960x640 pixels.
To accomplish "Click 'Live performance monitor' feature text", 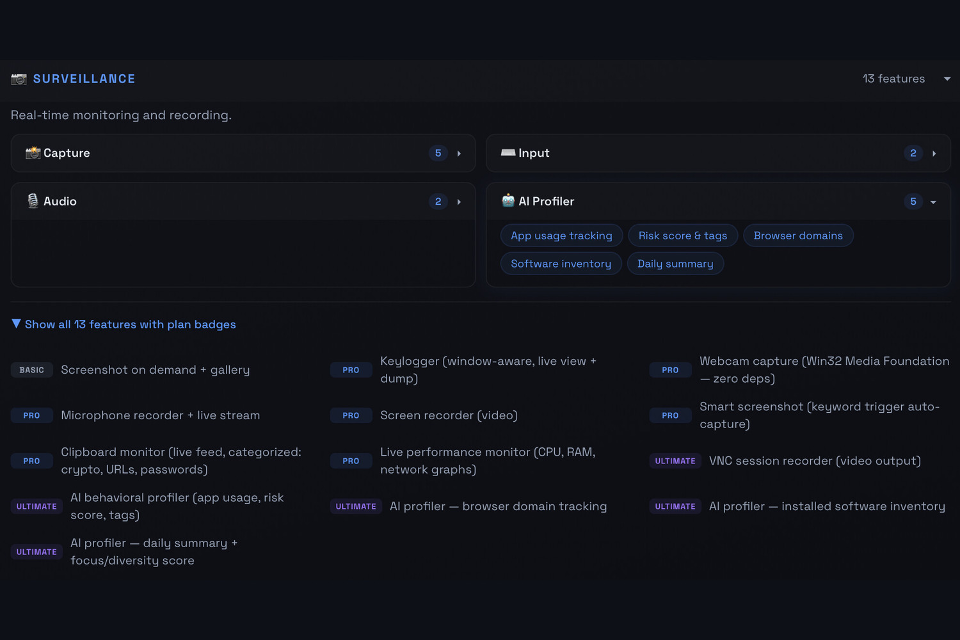I will click(487, 461).
